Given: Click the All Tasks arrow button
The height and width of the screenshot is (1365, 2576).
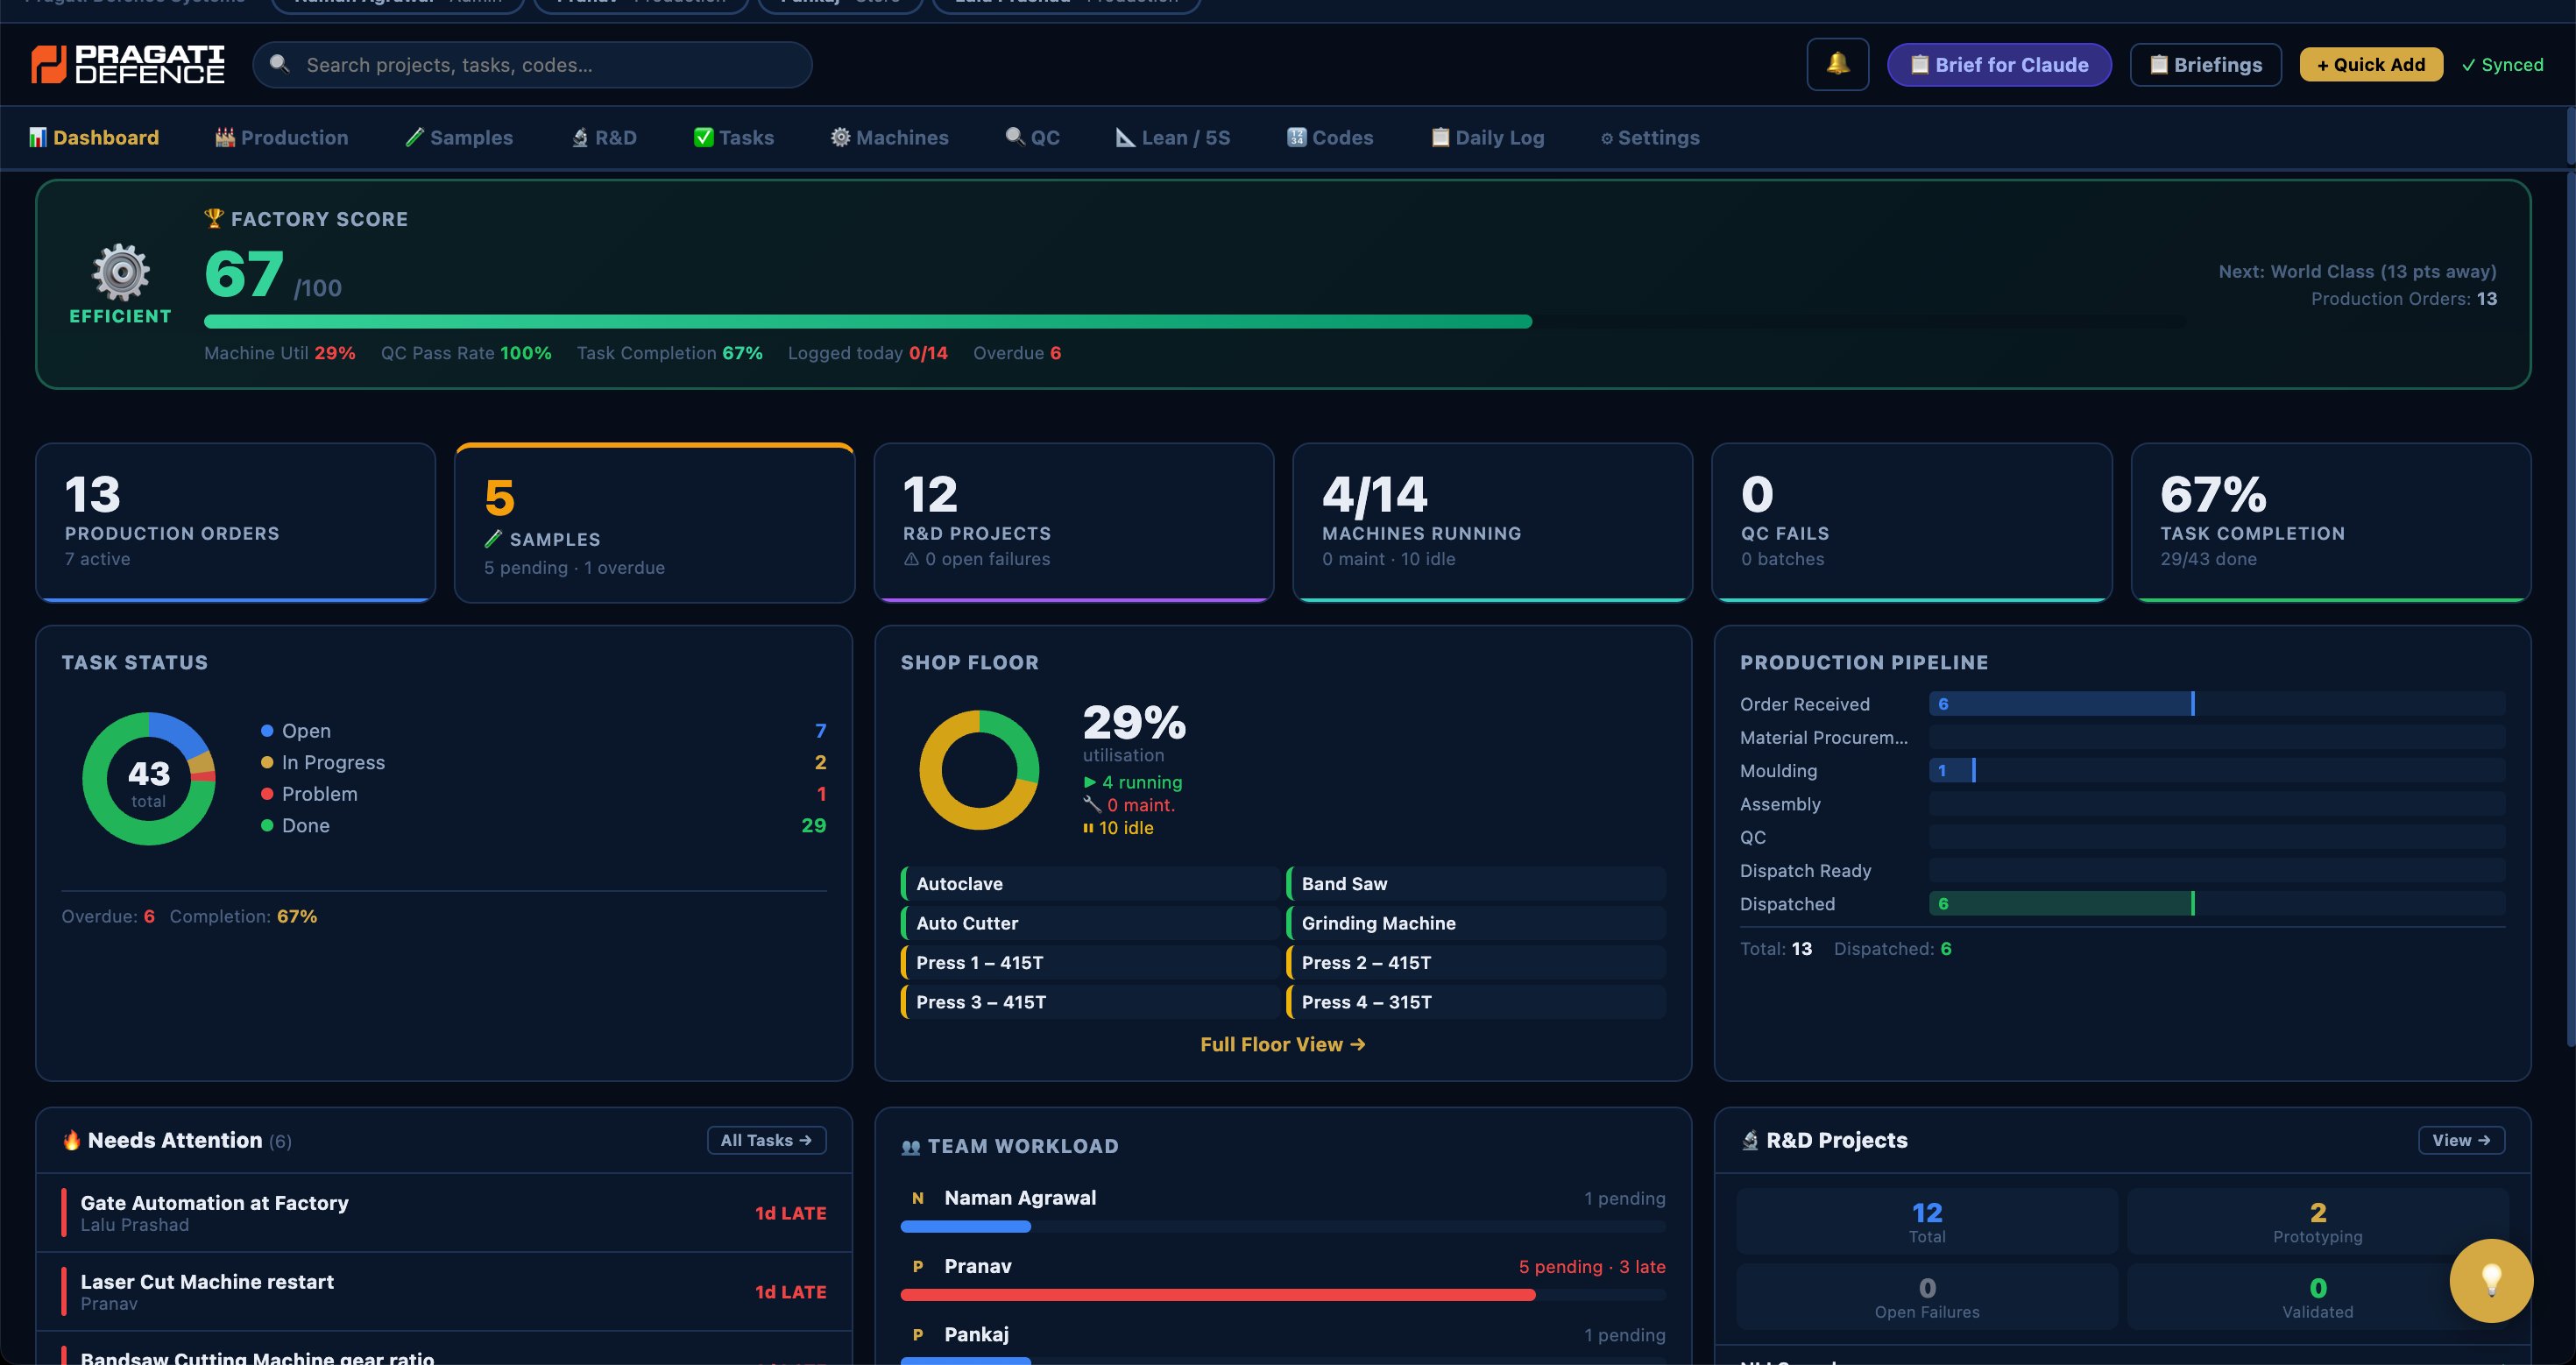Looking at the screenshot, I should click(x=766, y=1140).
